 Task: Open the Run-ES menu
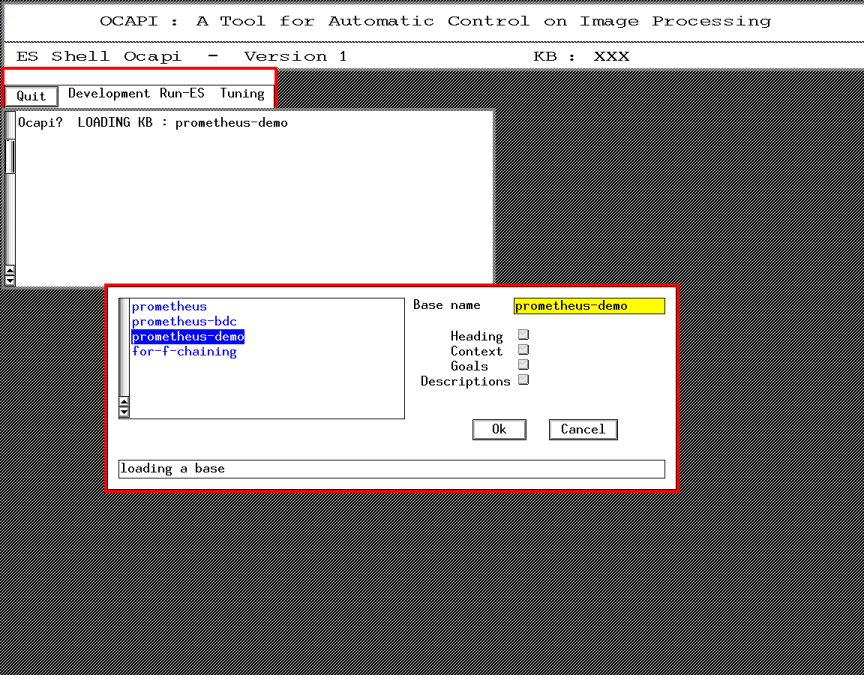click(x=182, y=94)
